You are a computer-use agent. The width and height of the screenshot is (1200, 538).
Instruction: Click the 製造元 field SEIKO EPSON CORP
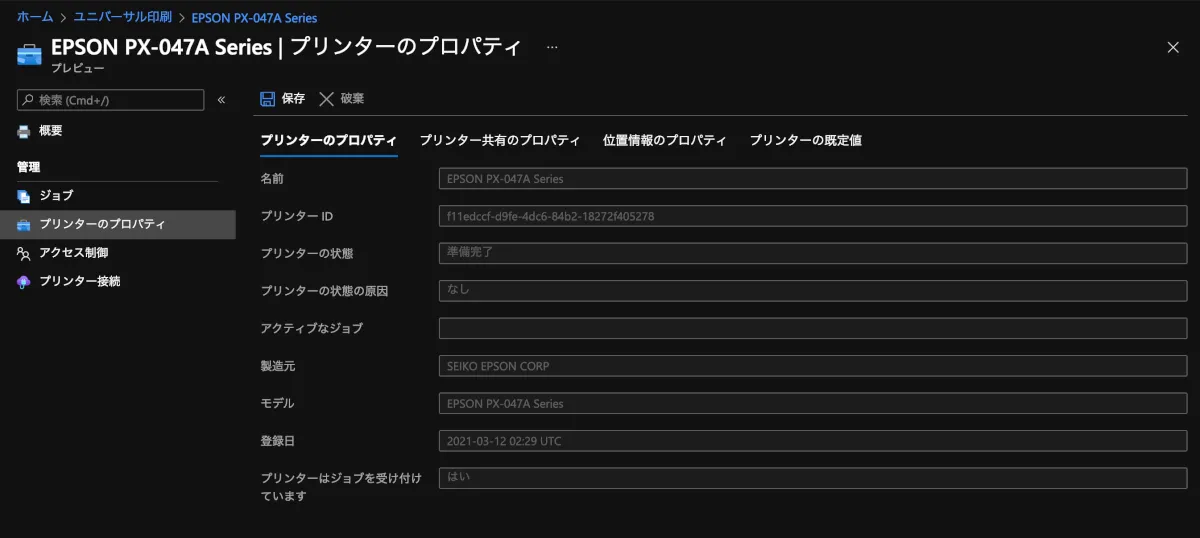pyautogui.click(x=813, y=366)
